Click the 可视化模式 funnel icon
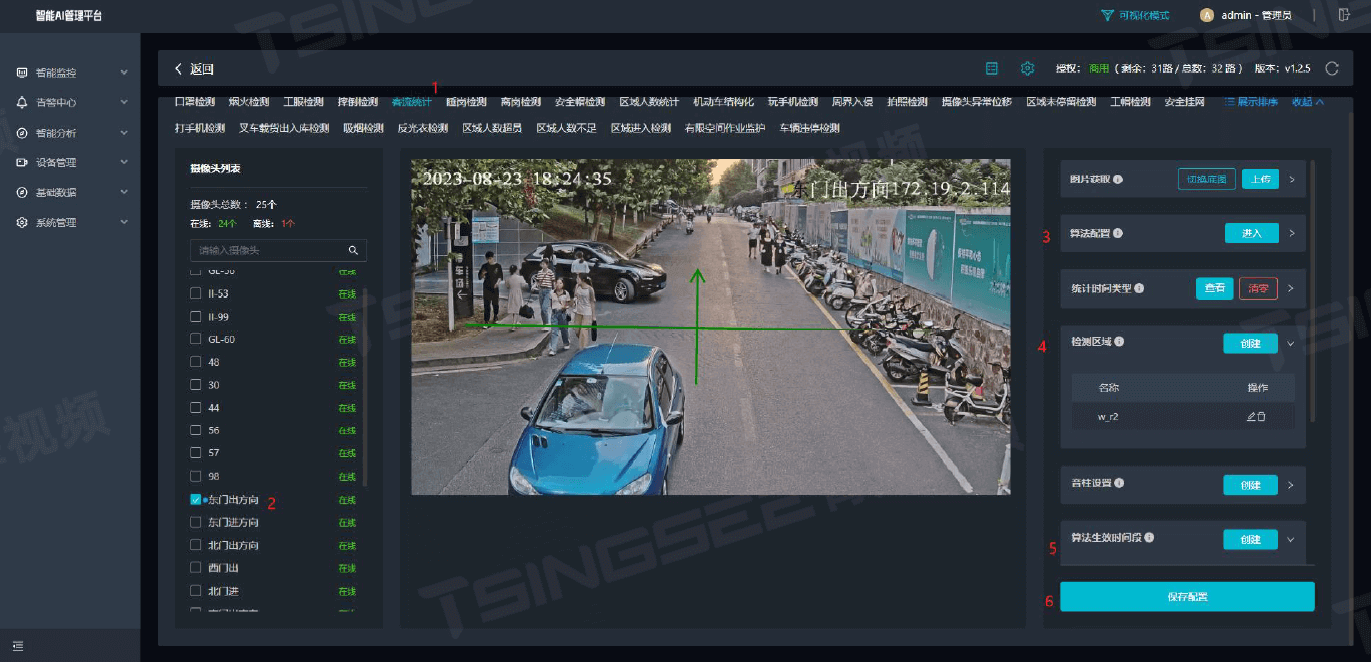The height and width of the screenshot is (662, 1371). pos(1107,16)
